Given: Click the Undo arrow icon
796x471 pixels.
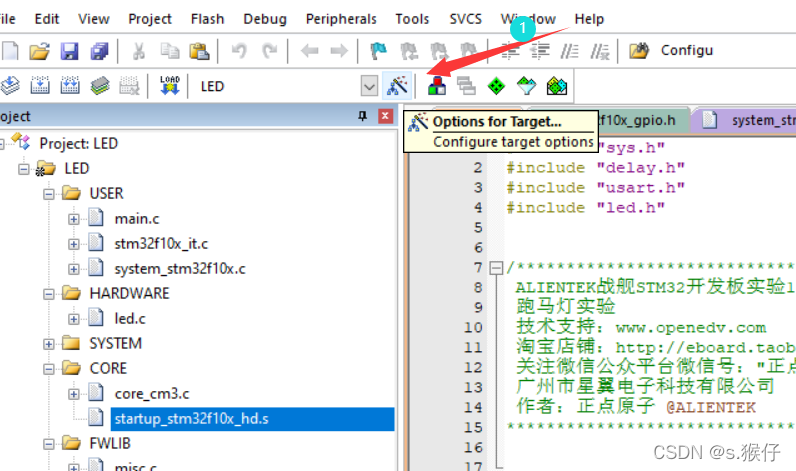Looking at the screenshot, I should click(x=239, y=51).
